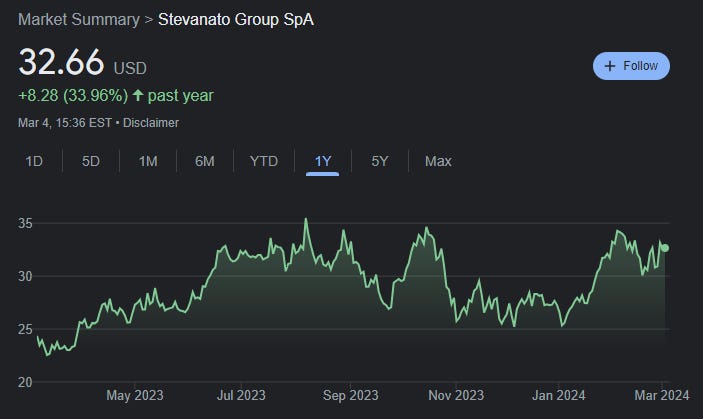703x419 pixels.
Task: Click the 32.66 price value
Action: 61,62
